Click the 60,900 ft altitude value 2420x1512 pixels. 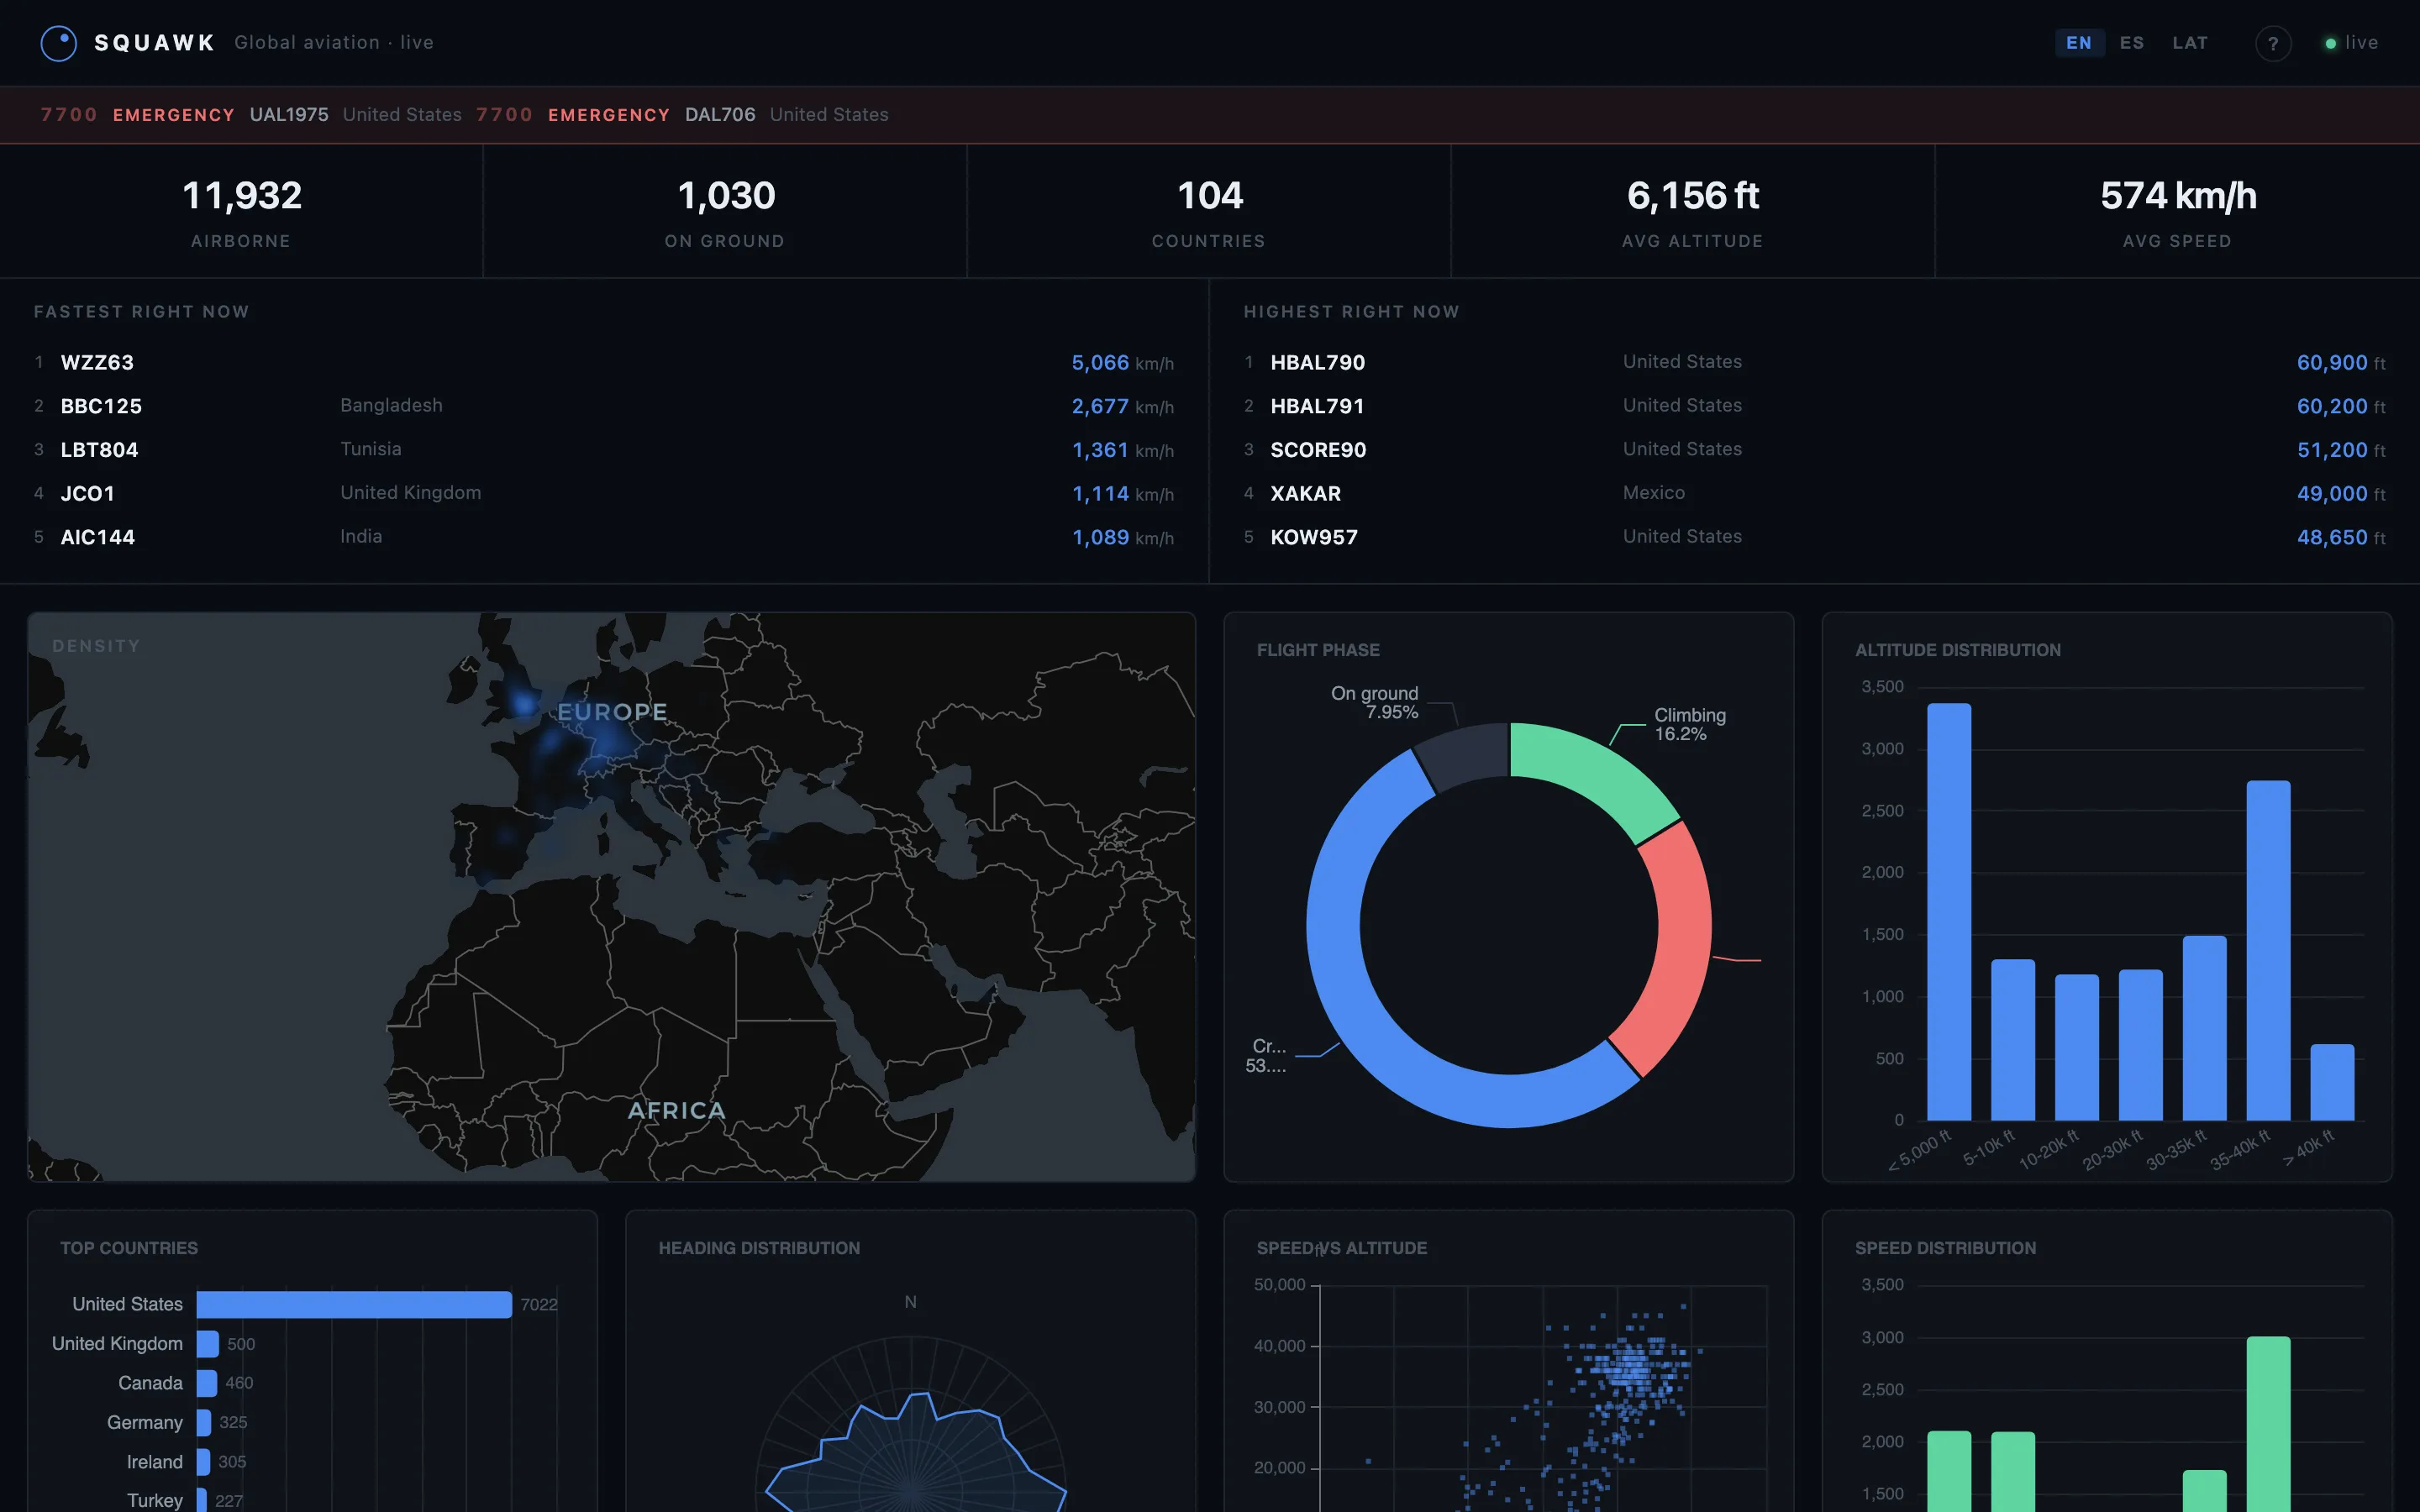coord(2341,363)
